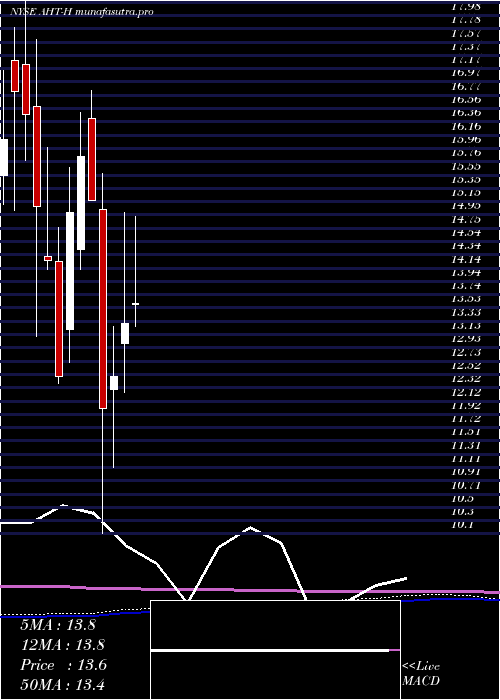Select the 13.94 price label
The image size is (500, 700).
tap(466, 273)
